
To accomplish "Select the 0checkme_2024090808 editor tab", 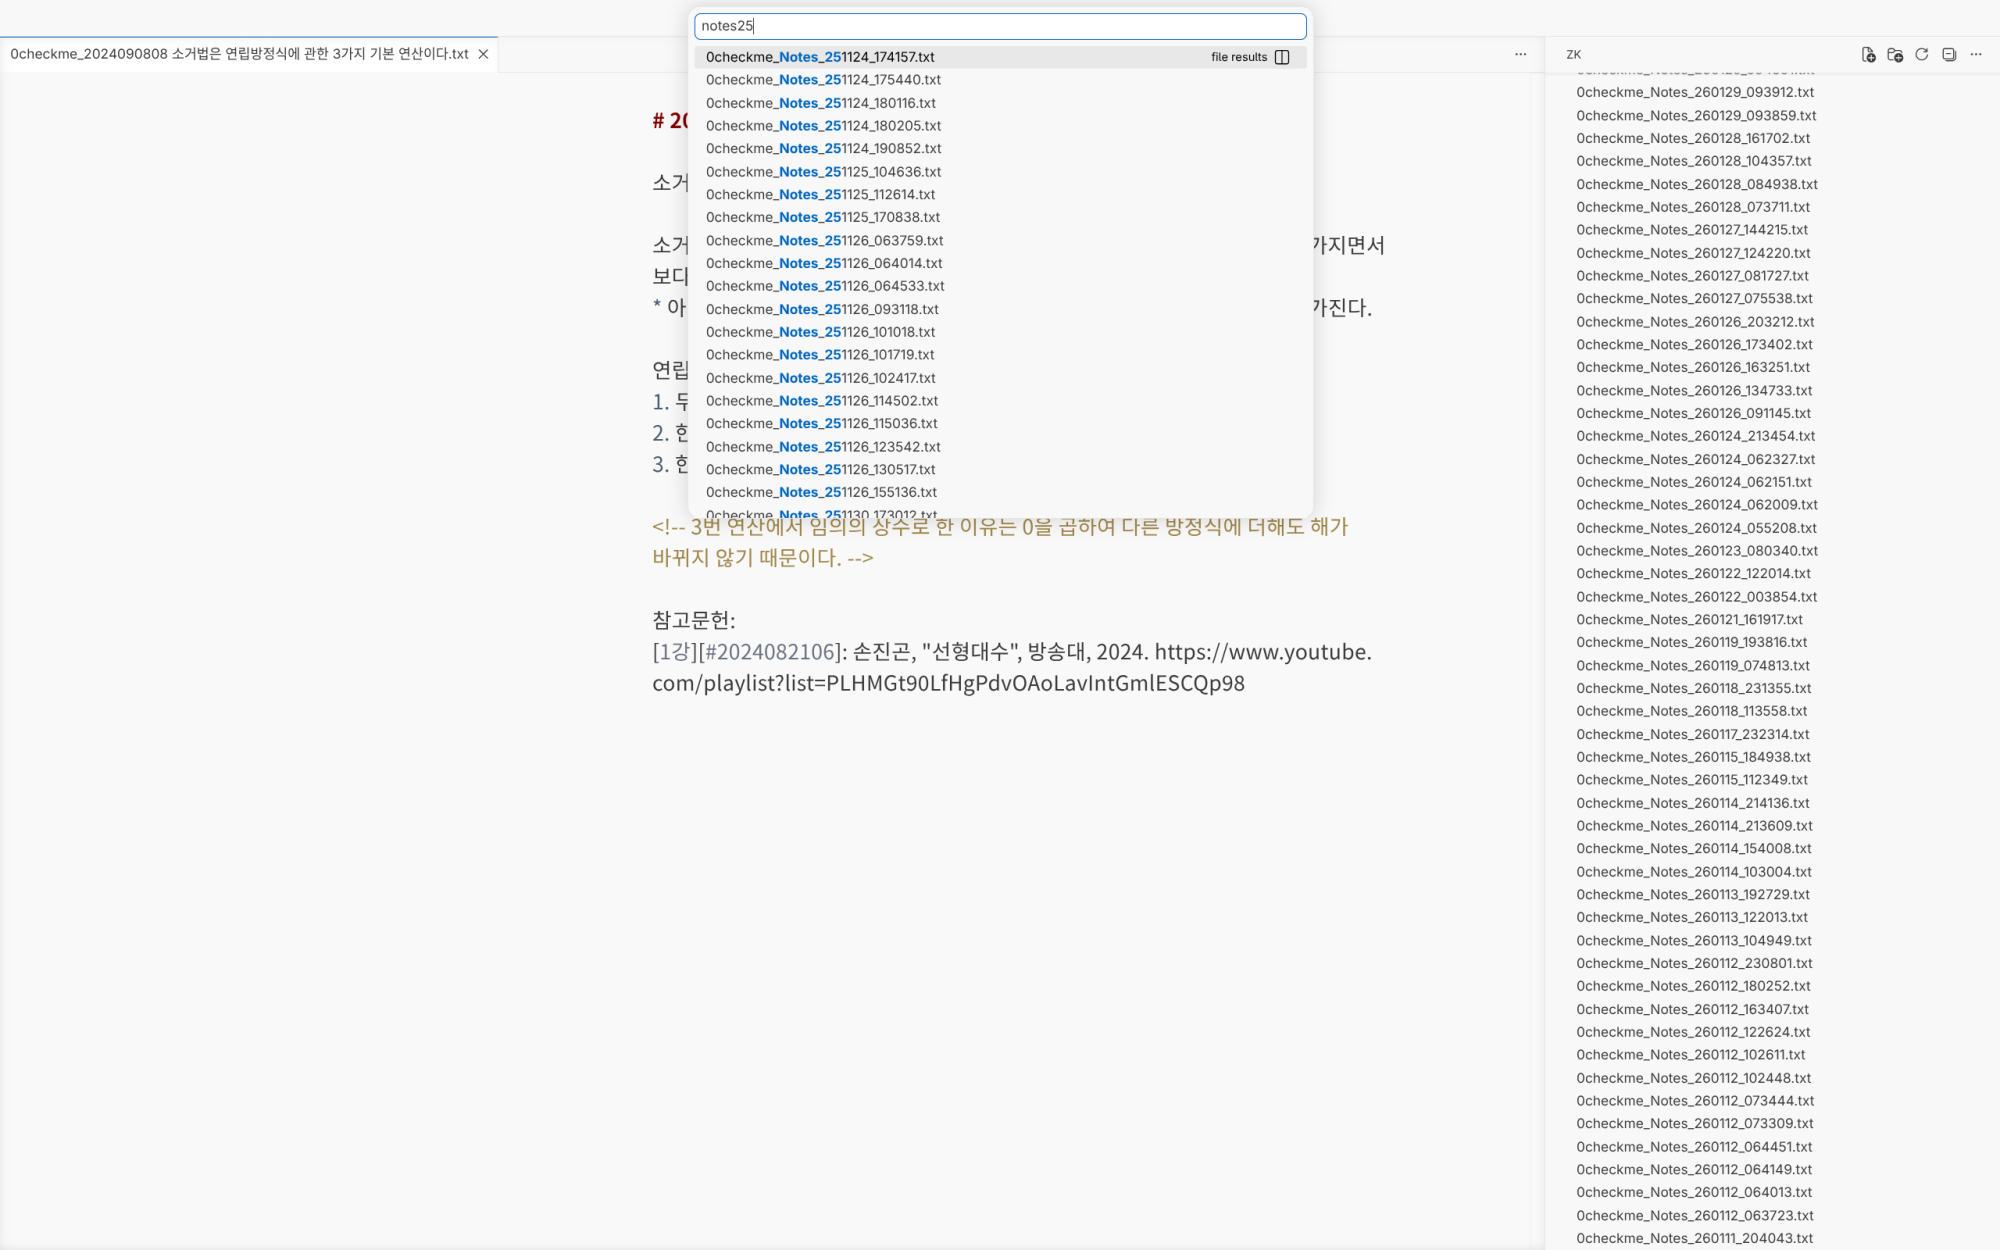I will (x=240, y=54).
